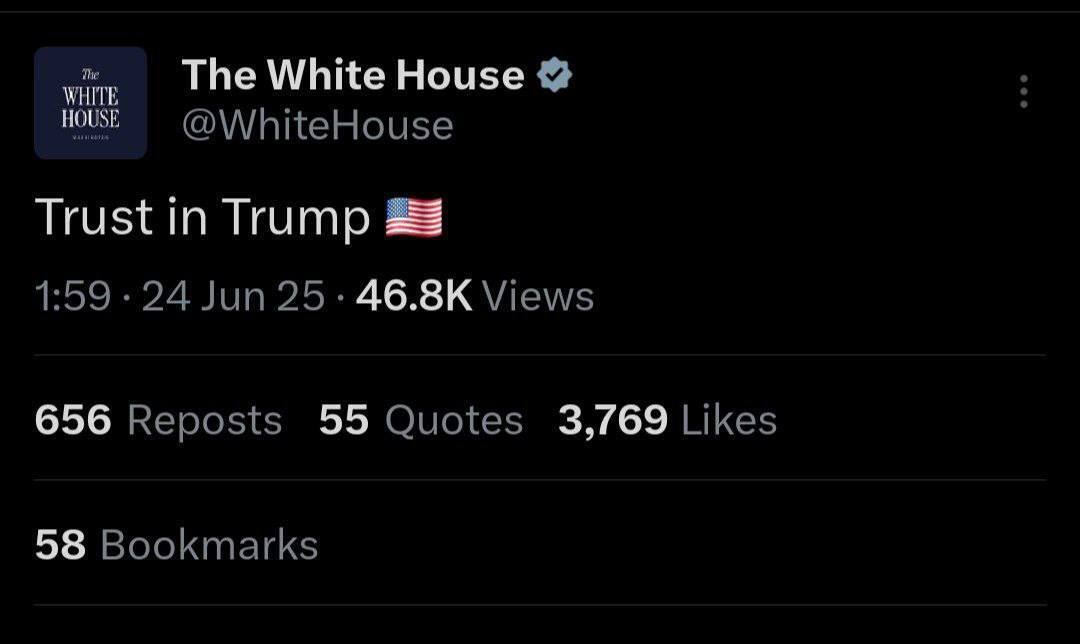The width and height of the screenshot is (1080, 644).
Task: Open the Bookmarks label
Action: 209,545
